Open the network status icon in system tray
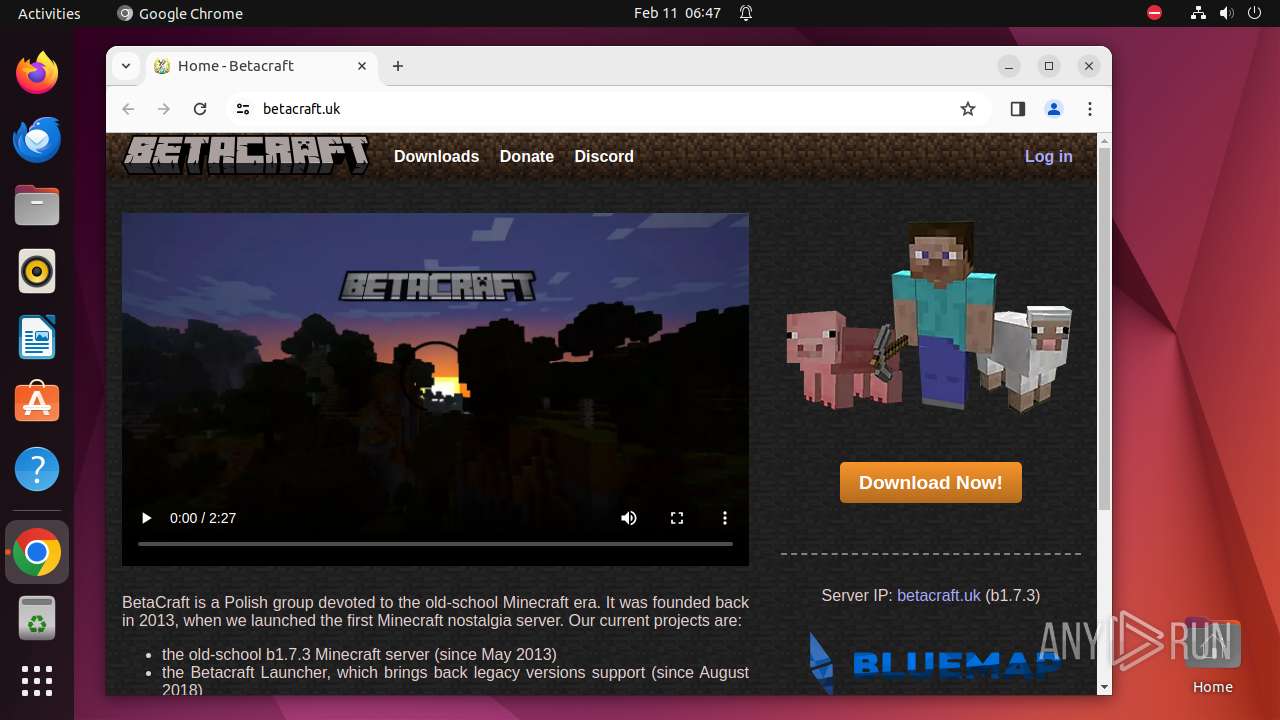 [x=1199, y=13]
